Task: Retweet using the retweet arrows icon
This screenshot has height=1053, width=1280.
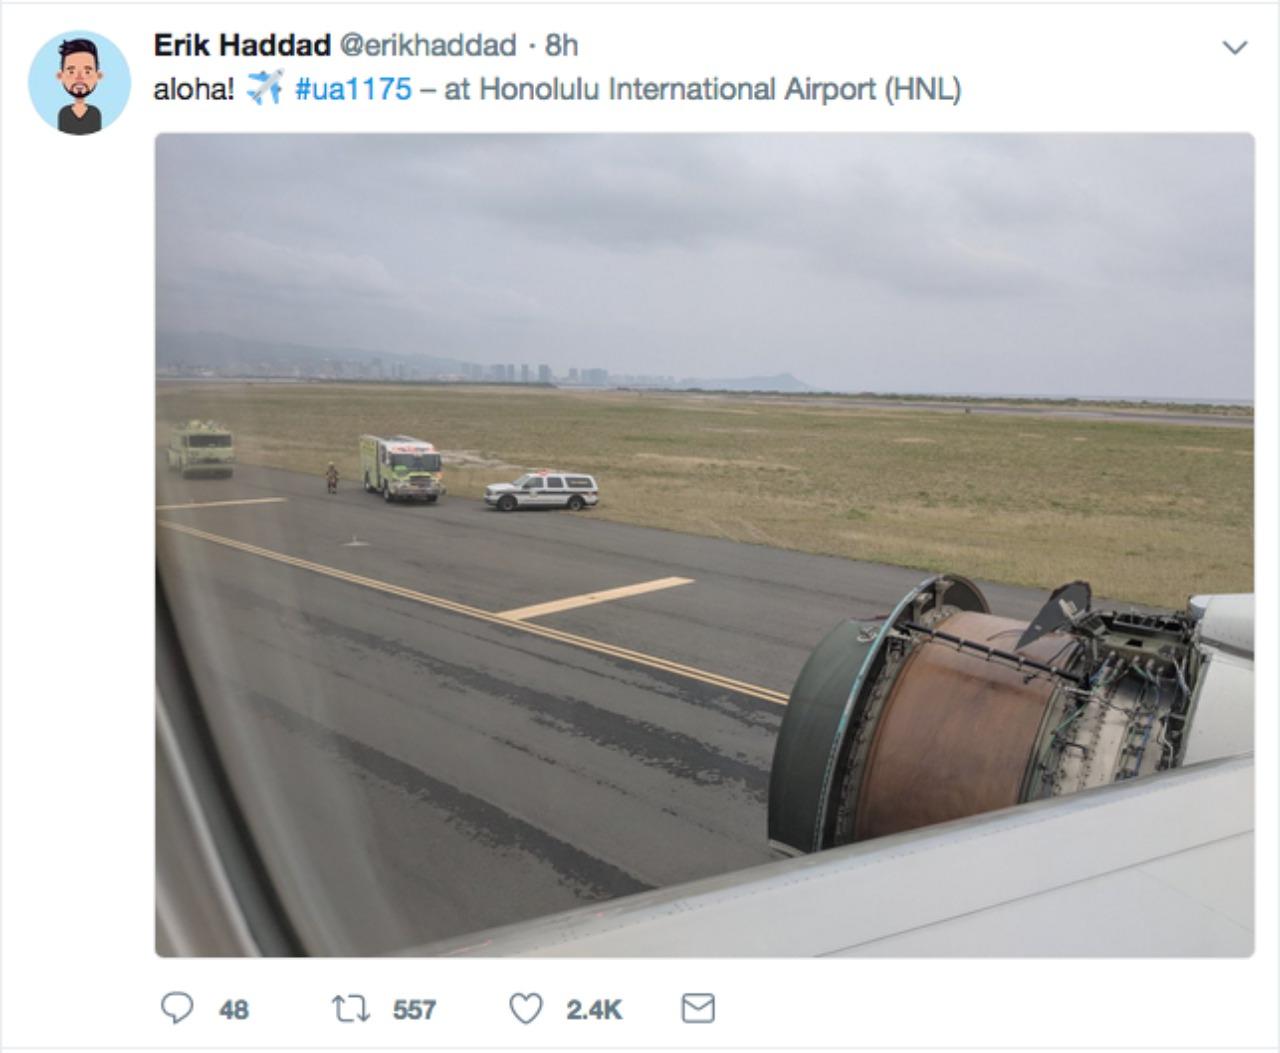Action: click(350, 1009)
